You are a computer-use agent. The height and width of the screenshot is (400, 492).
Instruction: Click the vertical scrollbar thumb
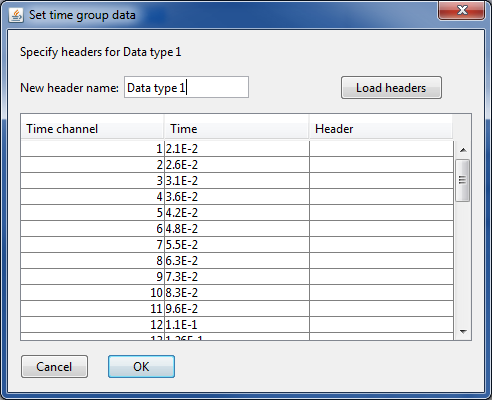coord(463,180)
